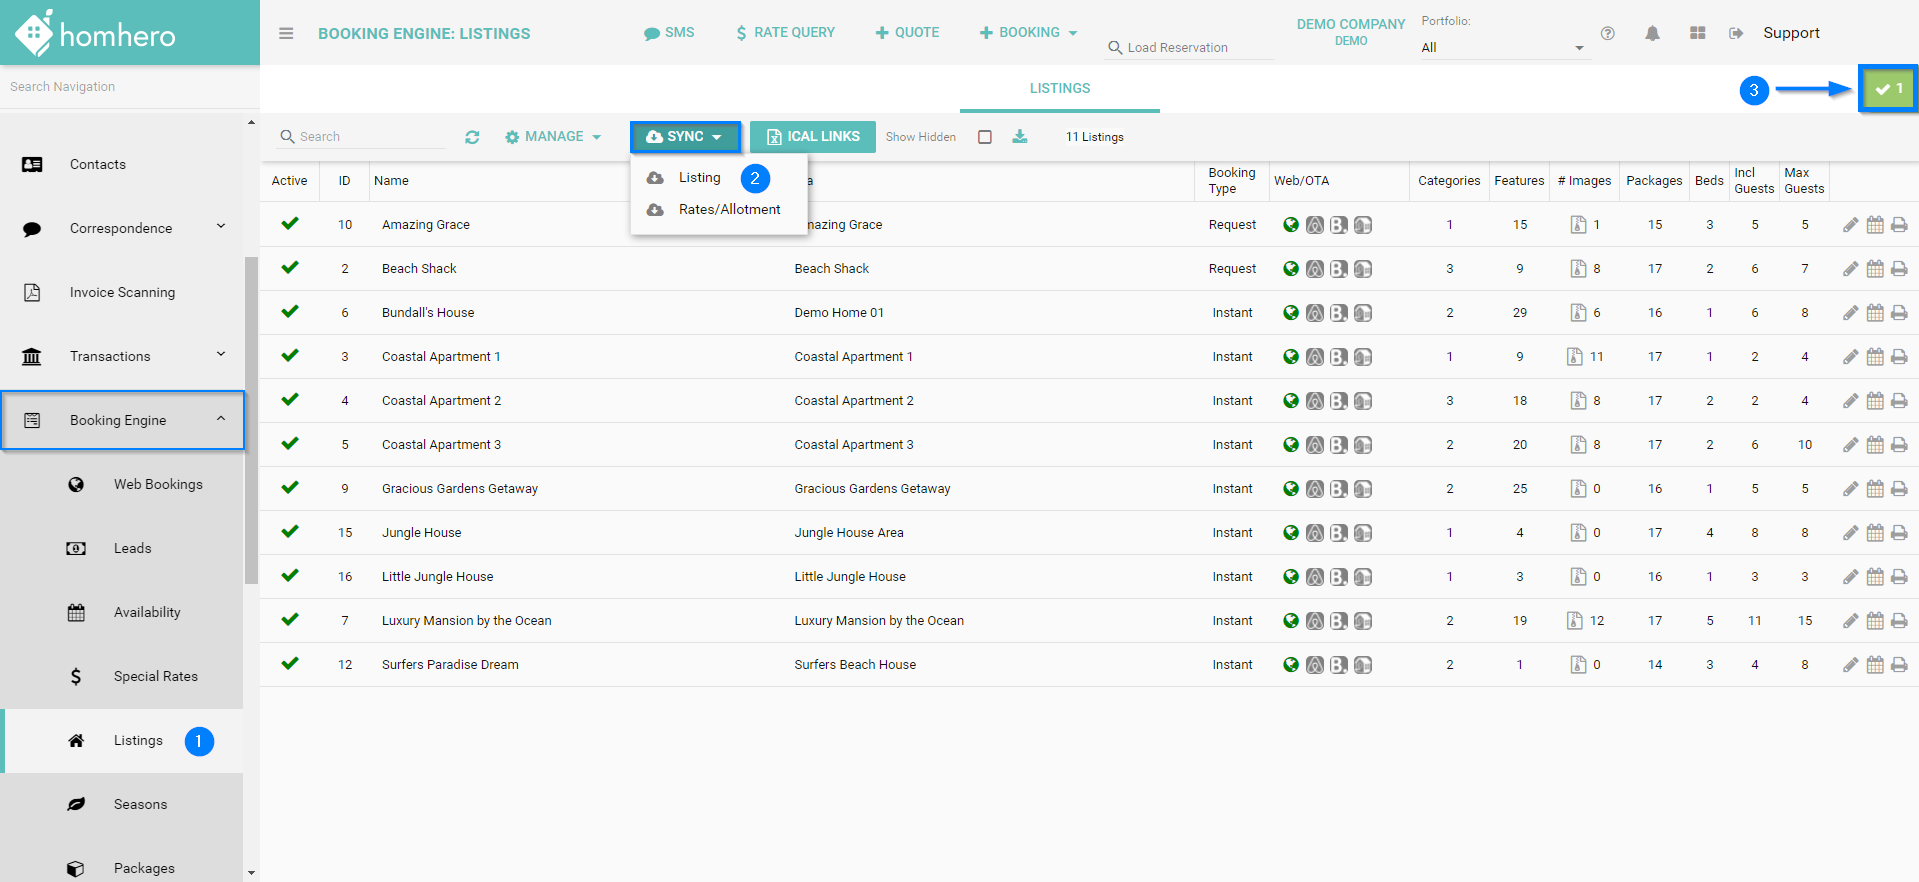Toggle the hamburger menu icon
This screenshot has height=882, width=1919.
(286, 33)
